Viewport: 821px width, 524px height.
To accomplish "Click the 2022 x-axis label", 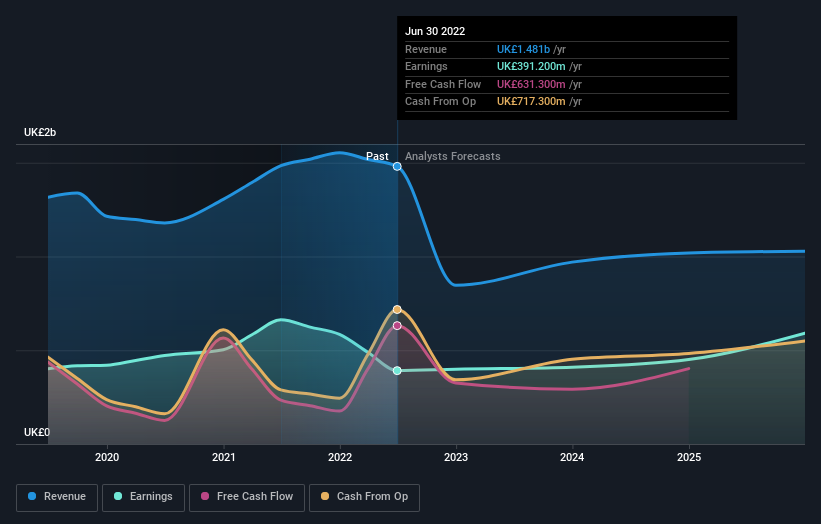I will (x=340, y=457).
